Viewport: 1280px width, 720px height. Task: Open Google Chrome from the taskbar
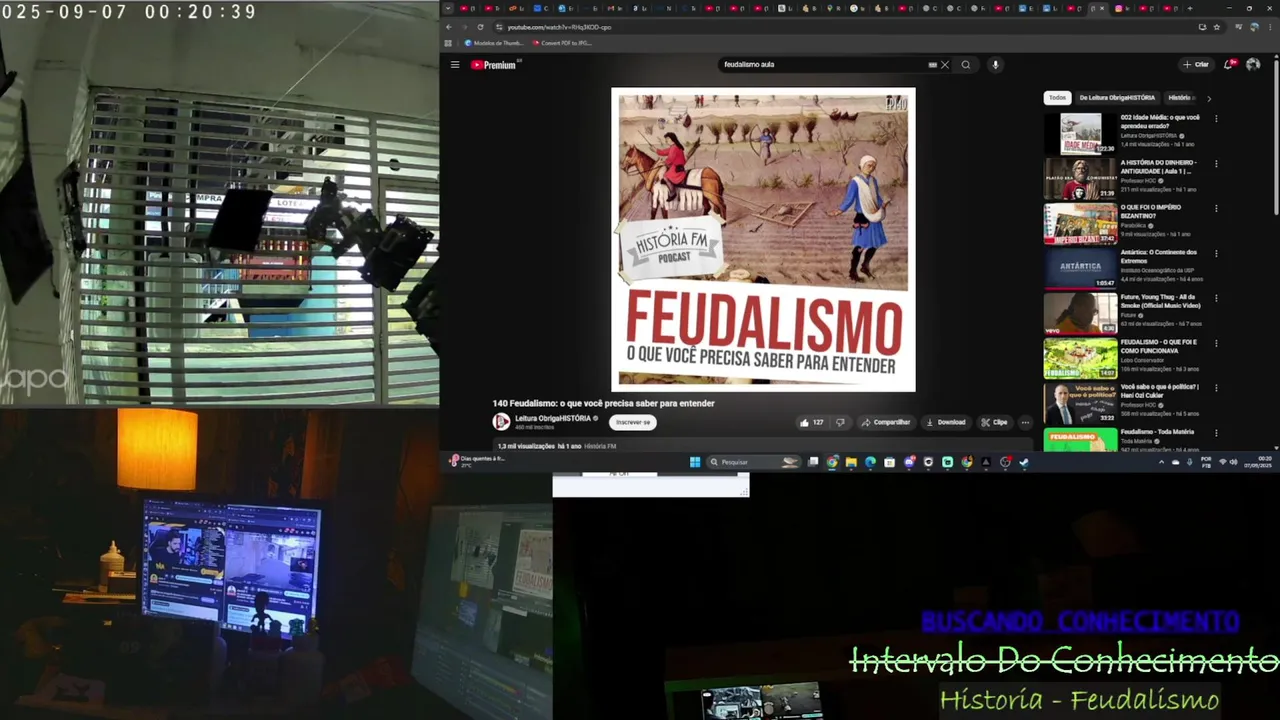coord(832,462)
